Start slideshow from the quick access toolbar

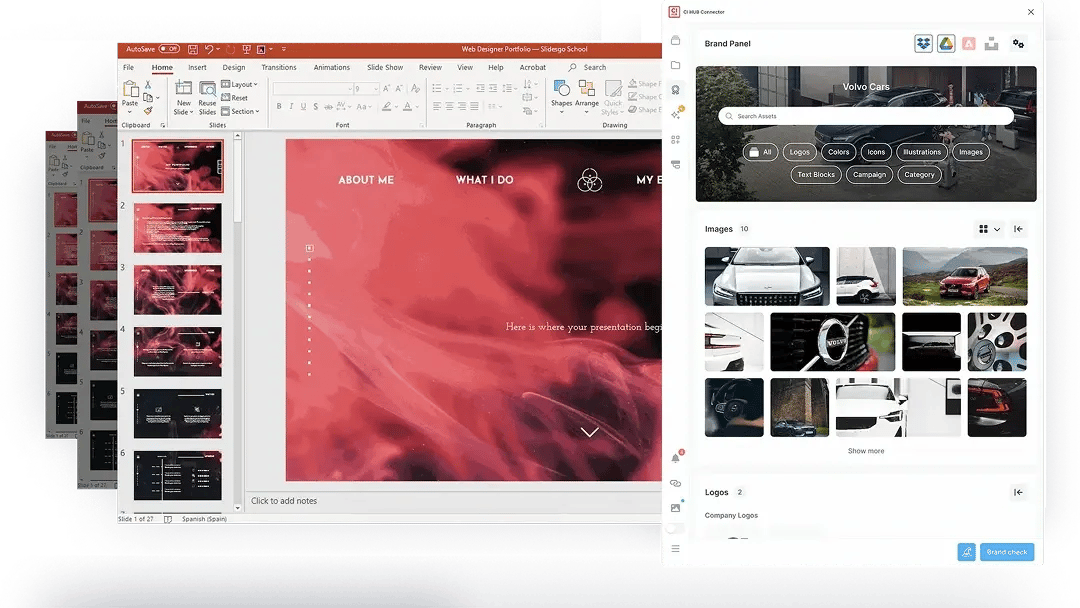coord(246,50)
